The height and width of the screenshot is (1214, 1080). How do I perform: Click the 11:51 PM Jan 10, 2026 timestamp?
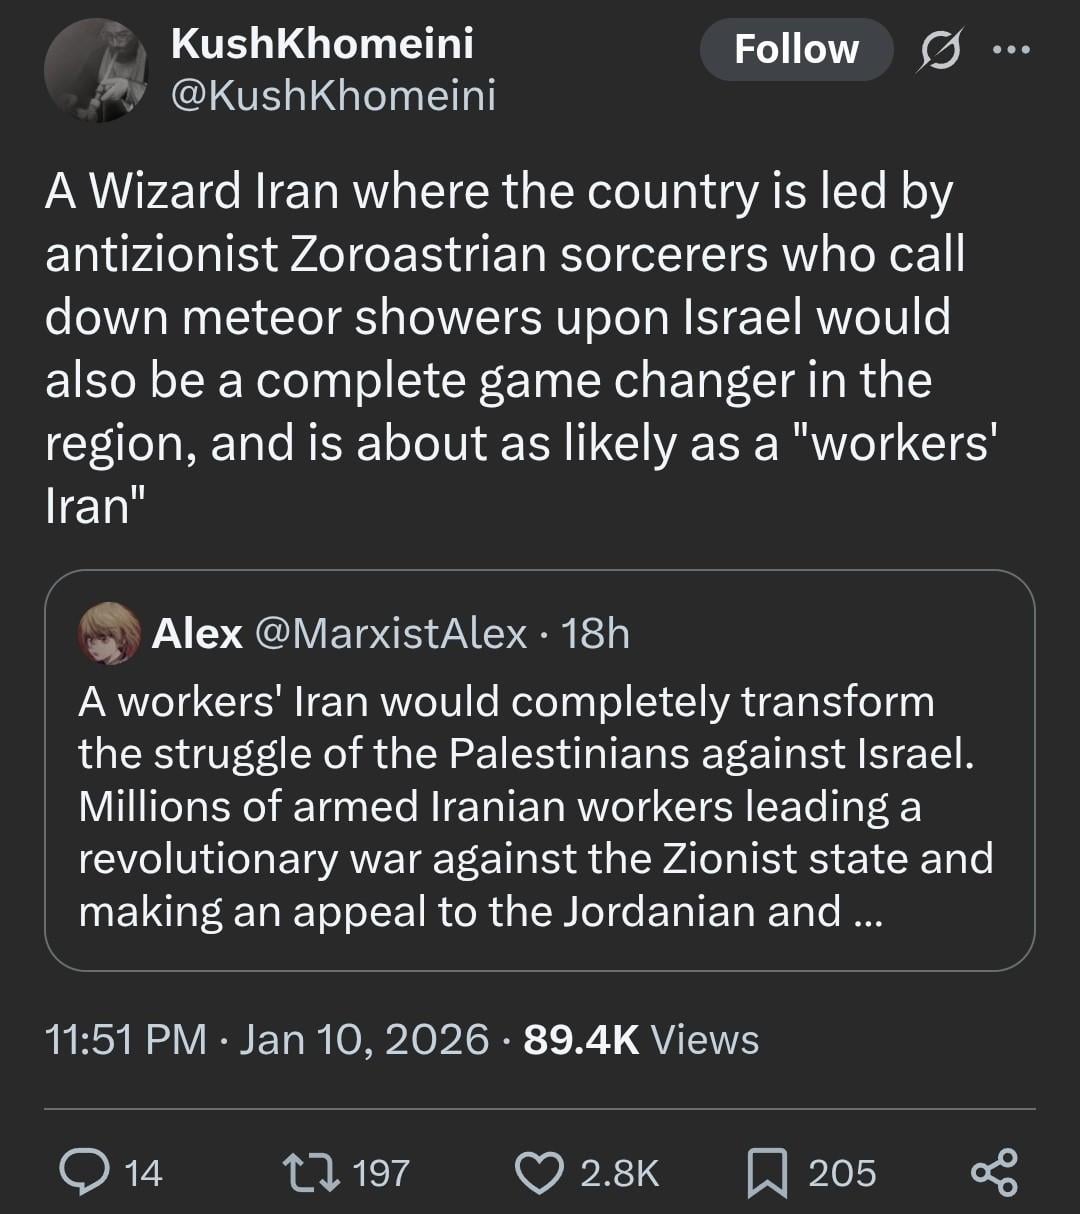[267, 1039]
